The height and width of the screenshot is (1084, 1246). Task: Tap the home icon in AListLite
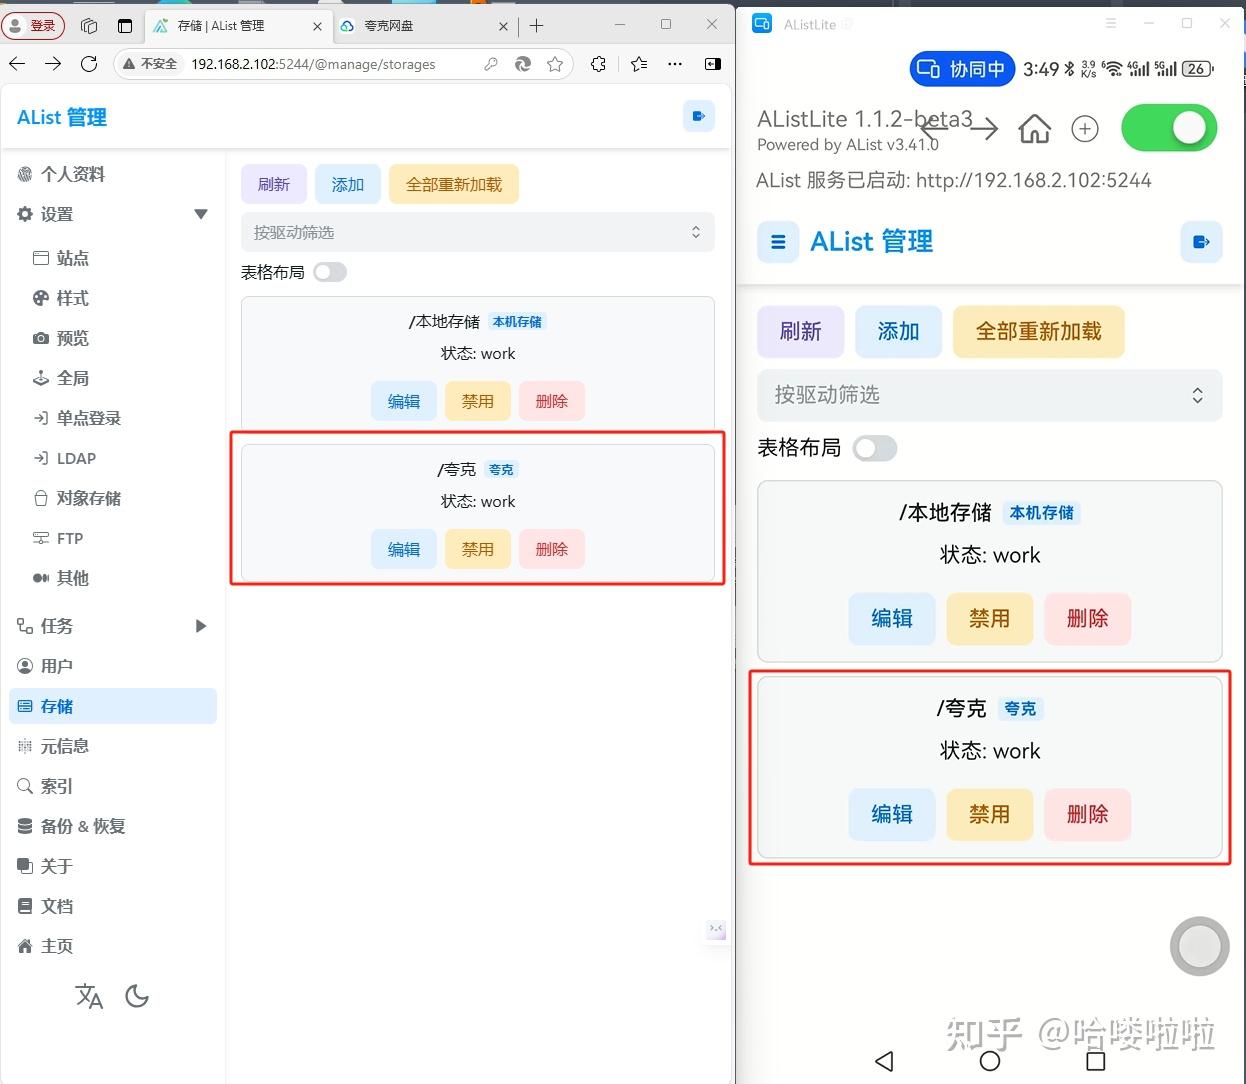(x=1034, y=128)
